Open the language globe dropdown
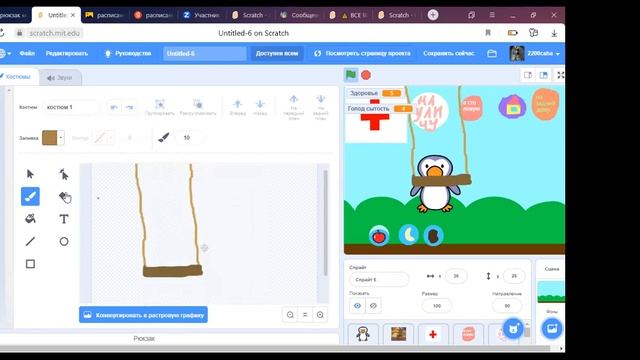 coord(5,53)
